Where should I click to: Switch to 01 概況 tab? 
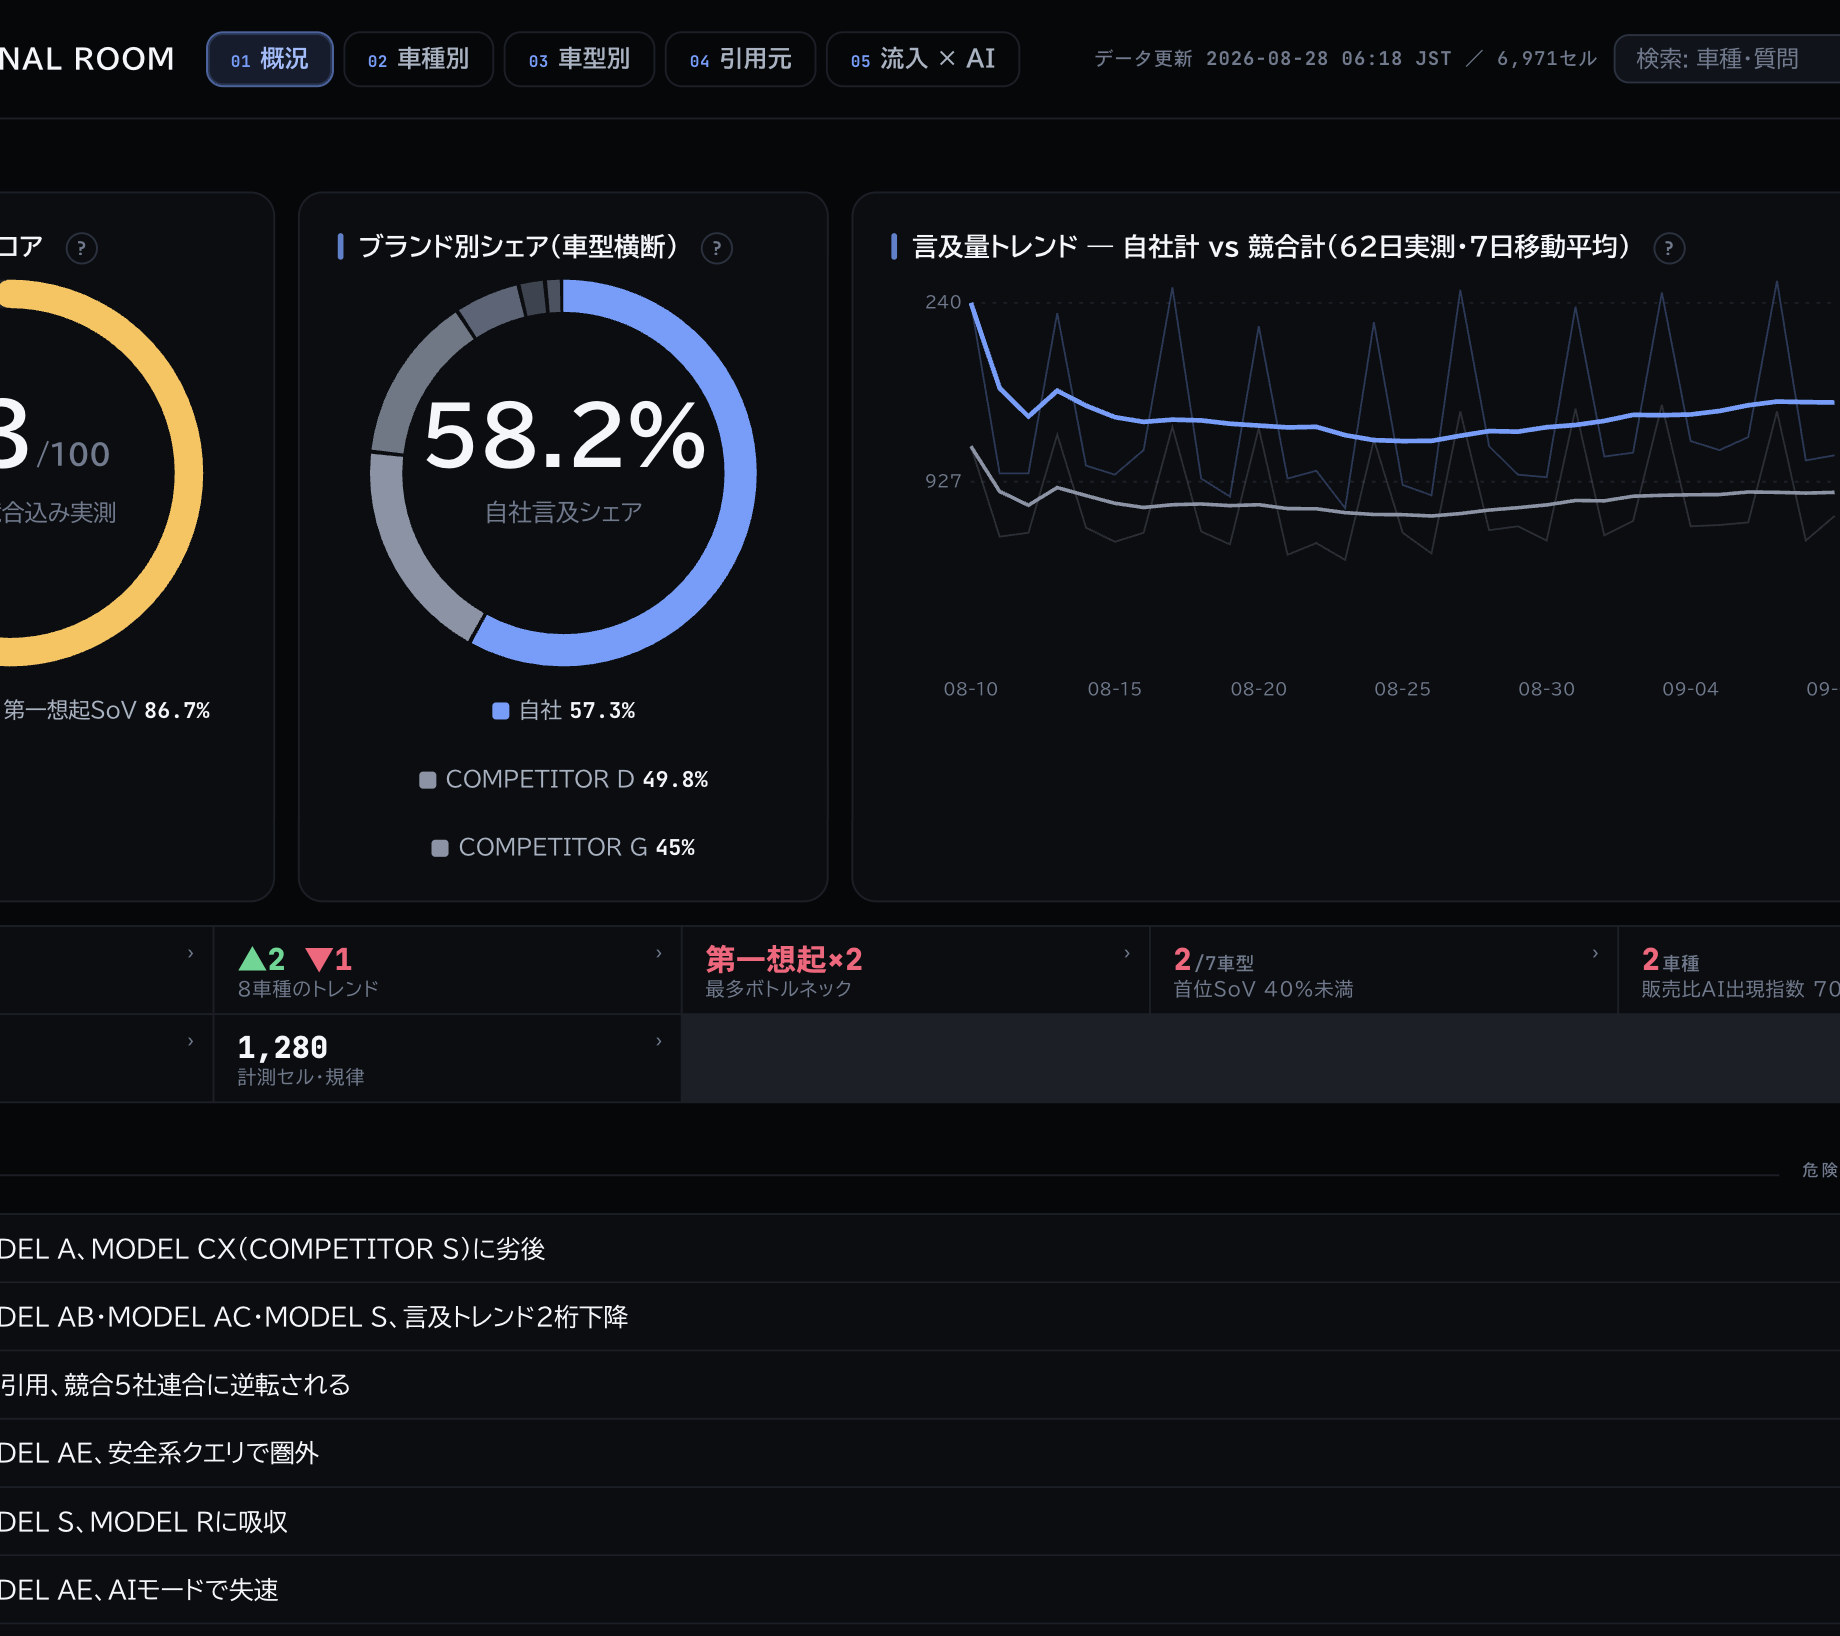(x=269, y=59)
